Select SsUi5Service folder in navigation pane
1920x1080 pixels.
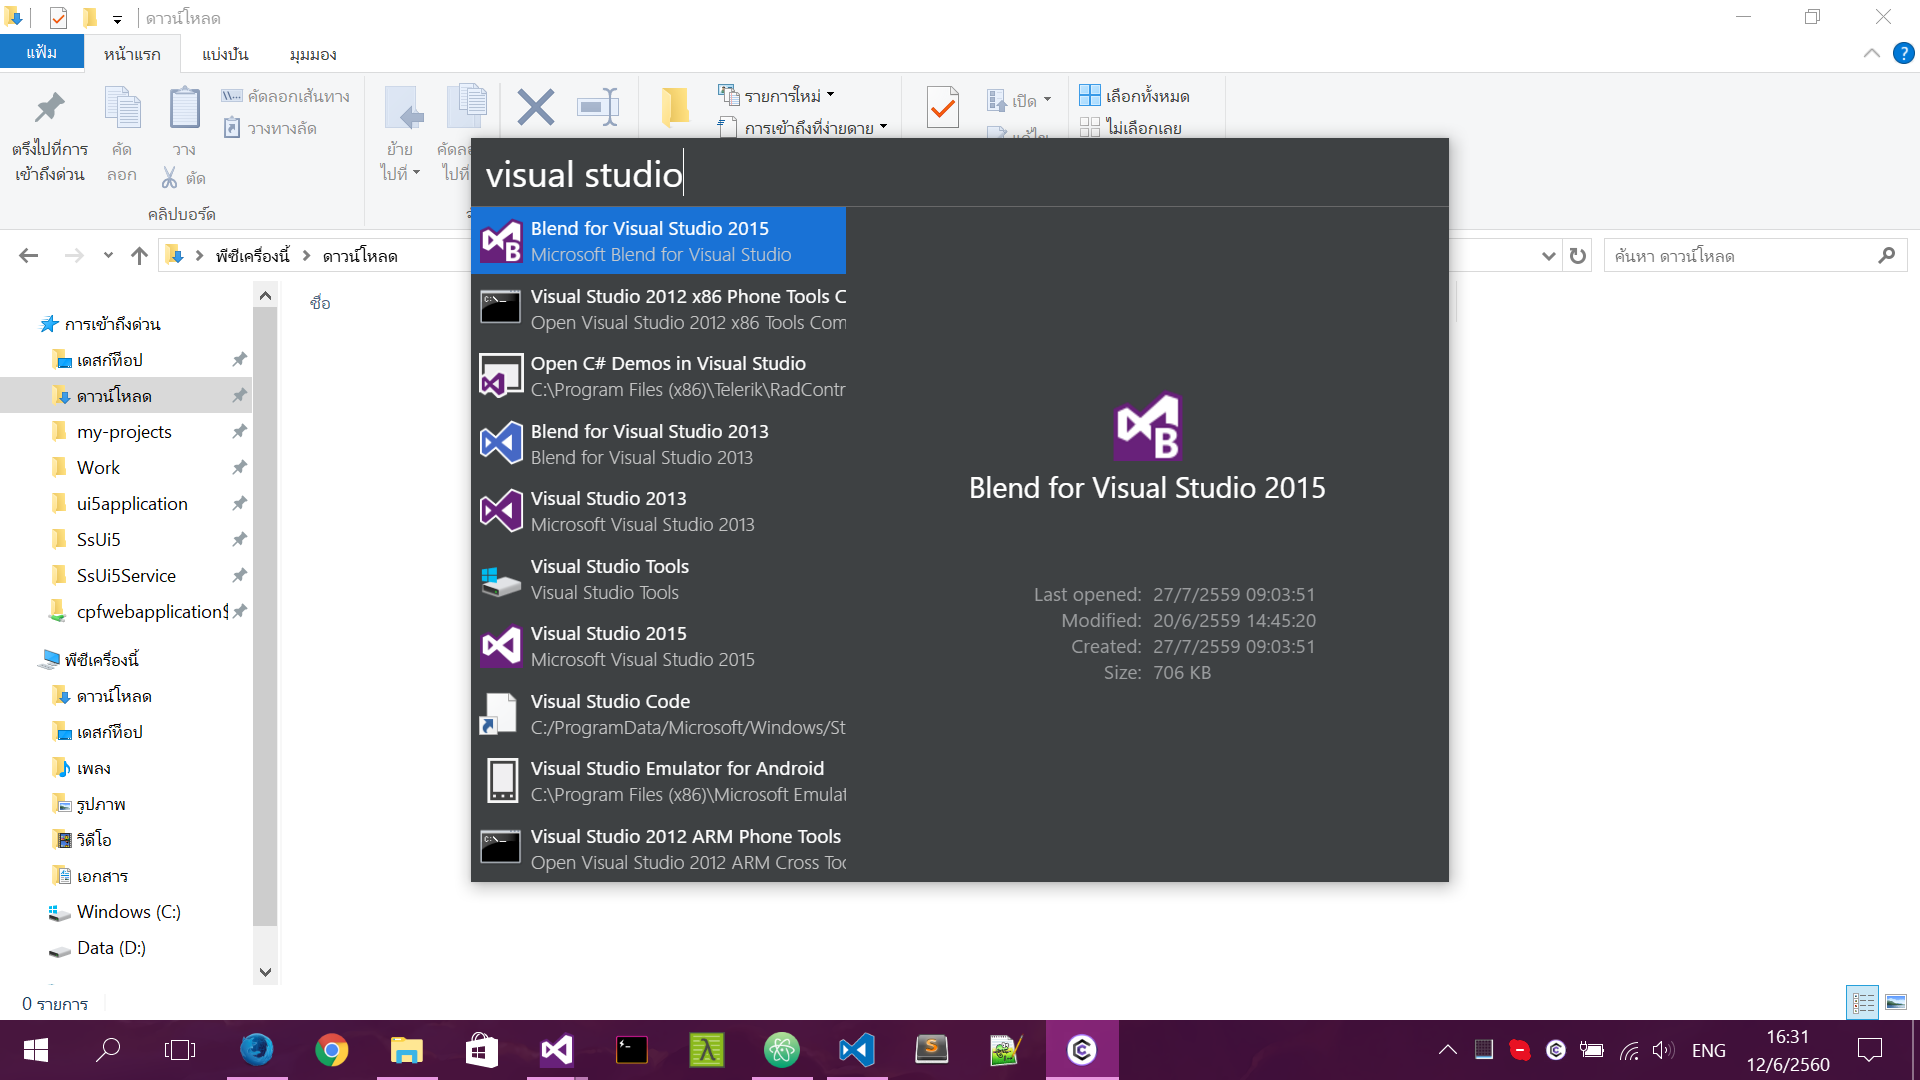point(126,576)
